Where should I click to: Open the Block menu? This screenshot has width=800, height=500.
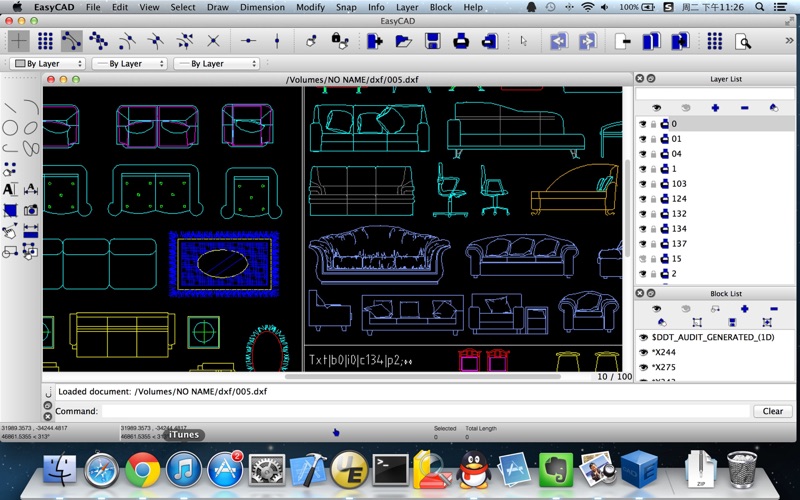coord(441,7)
